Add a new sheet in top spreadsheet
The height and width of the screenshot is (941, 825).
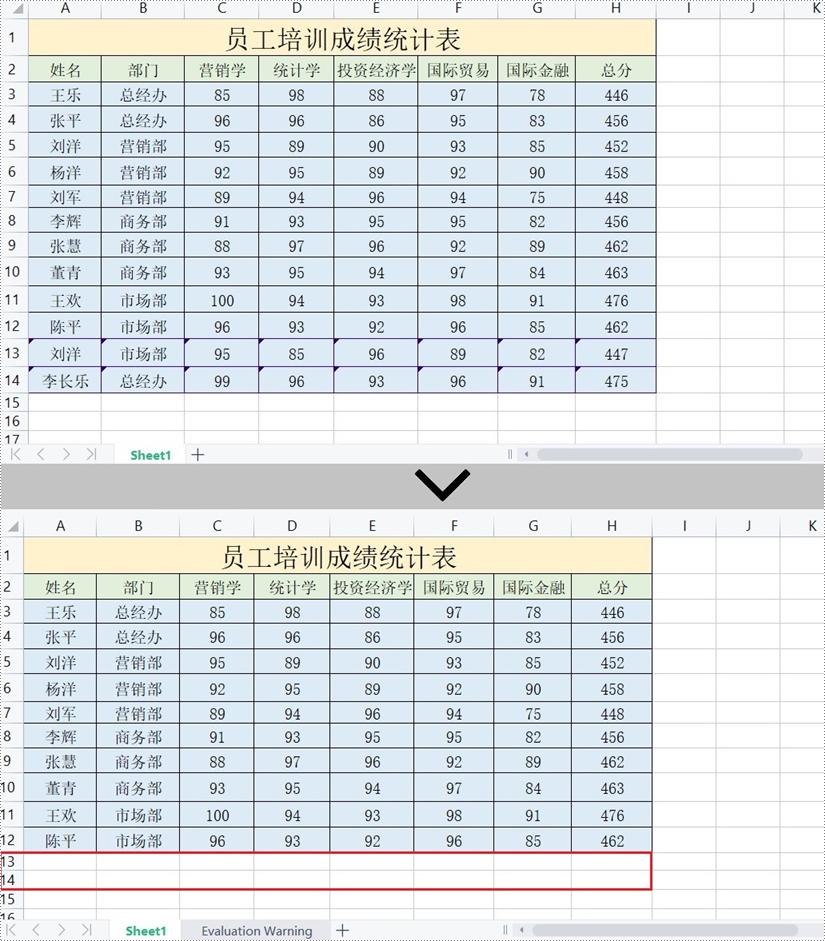click(x=198, y=455)
